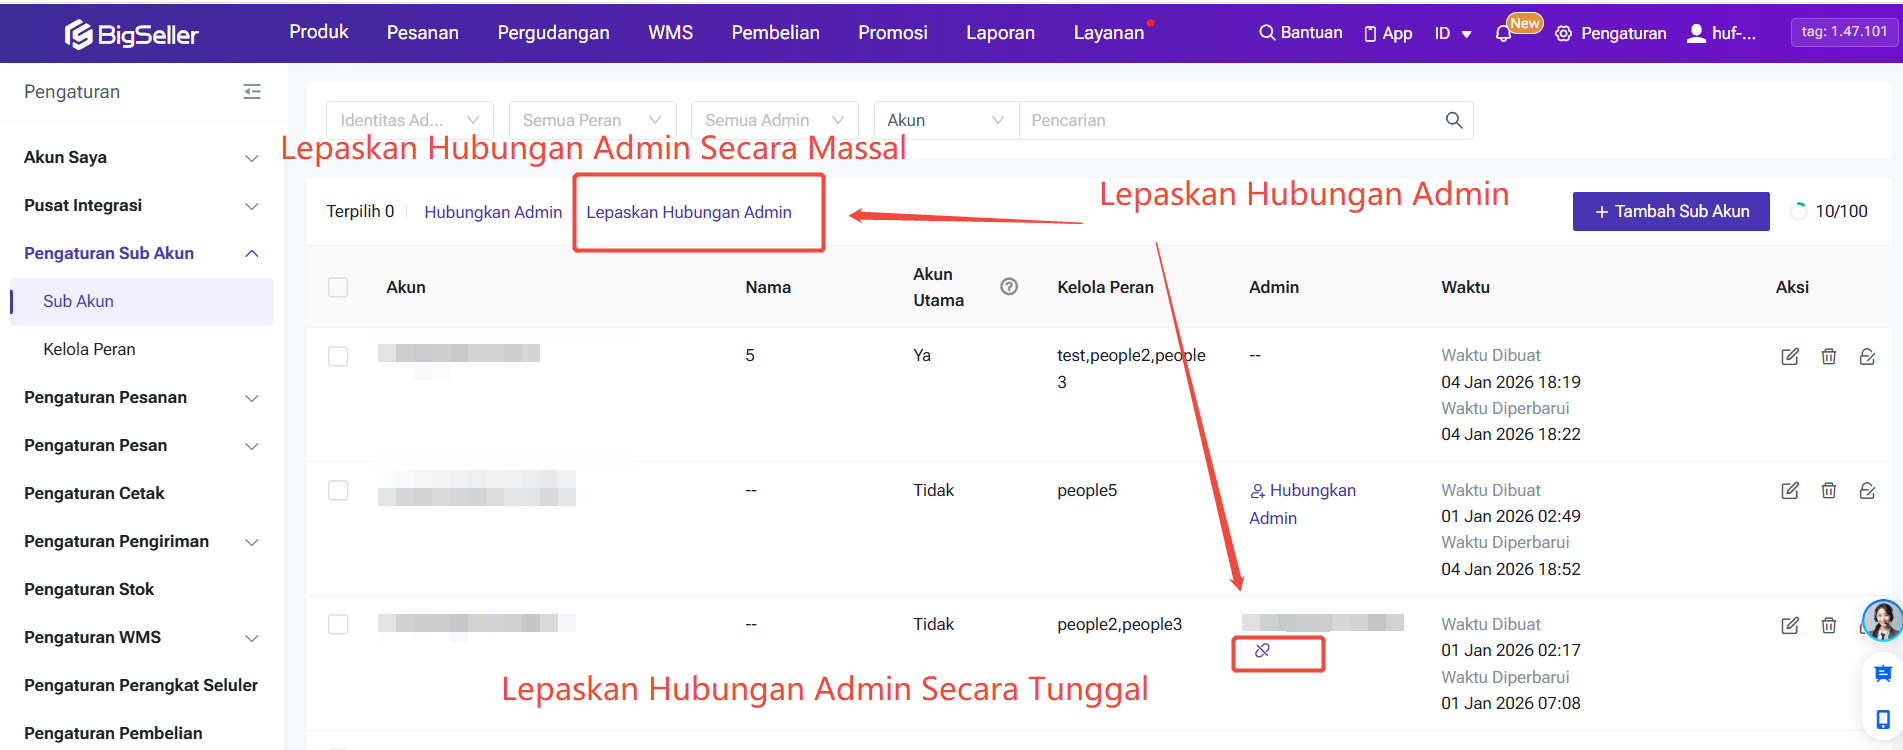Click the Kelola Peran column header
This screenshot has height=750, width=1903.
1105,288
